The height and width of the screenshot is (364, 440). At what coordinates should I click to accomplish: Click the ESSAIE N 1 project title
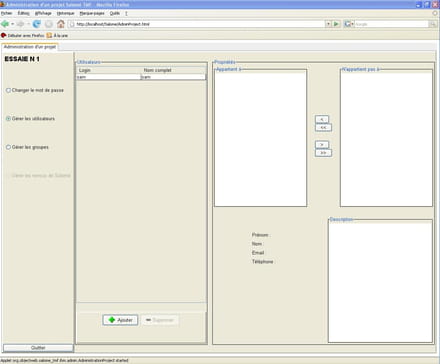click(22, 59)
